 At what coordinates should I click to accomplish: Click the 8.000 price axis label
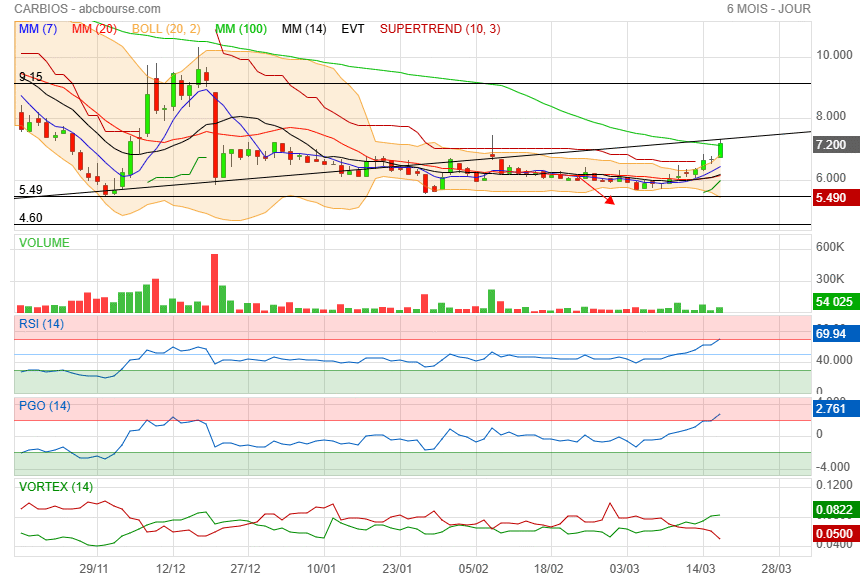[x=831, y=116]
